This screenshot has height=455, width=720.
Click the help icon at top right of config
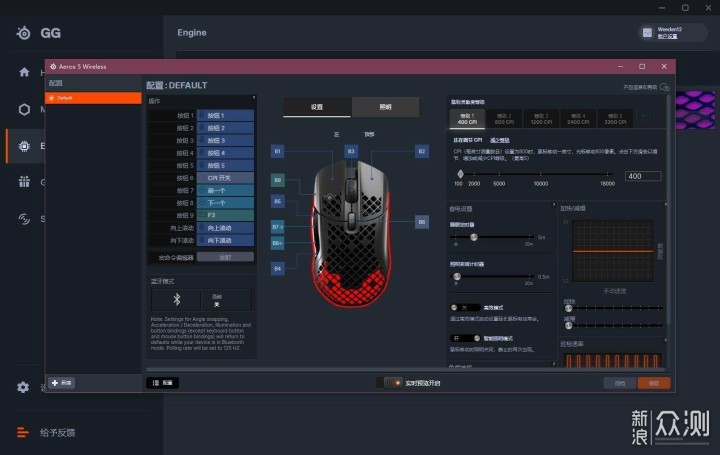664,87
